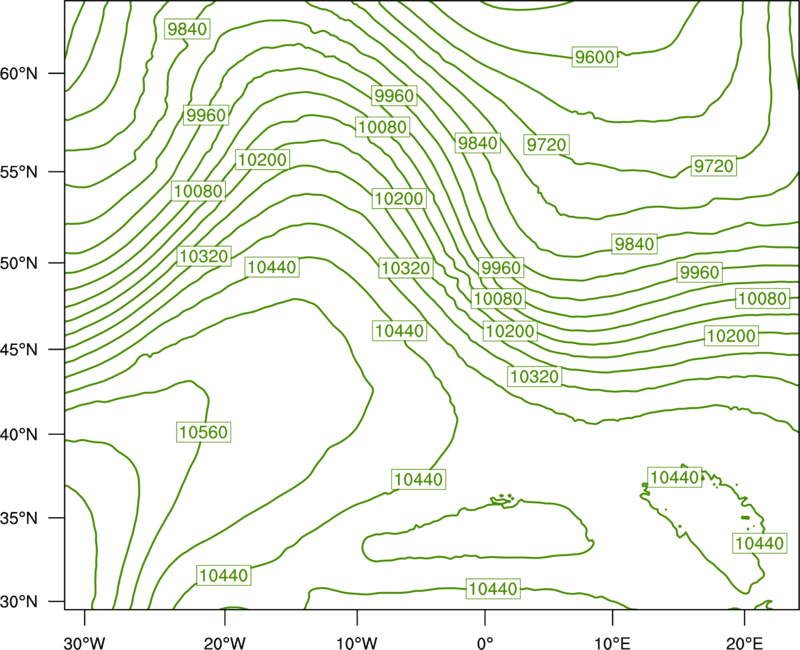Click the 40°N latitude axis label
Image resolution: width=800 pixels, height=650 pixels.
coord(19,434)
